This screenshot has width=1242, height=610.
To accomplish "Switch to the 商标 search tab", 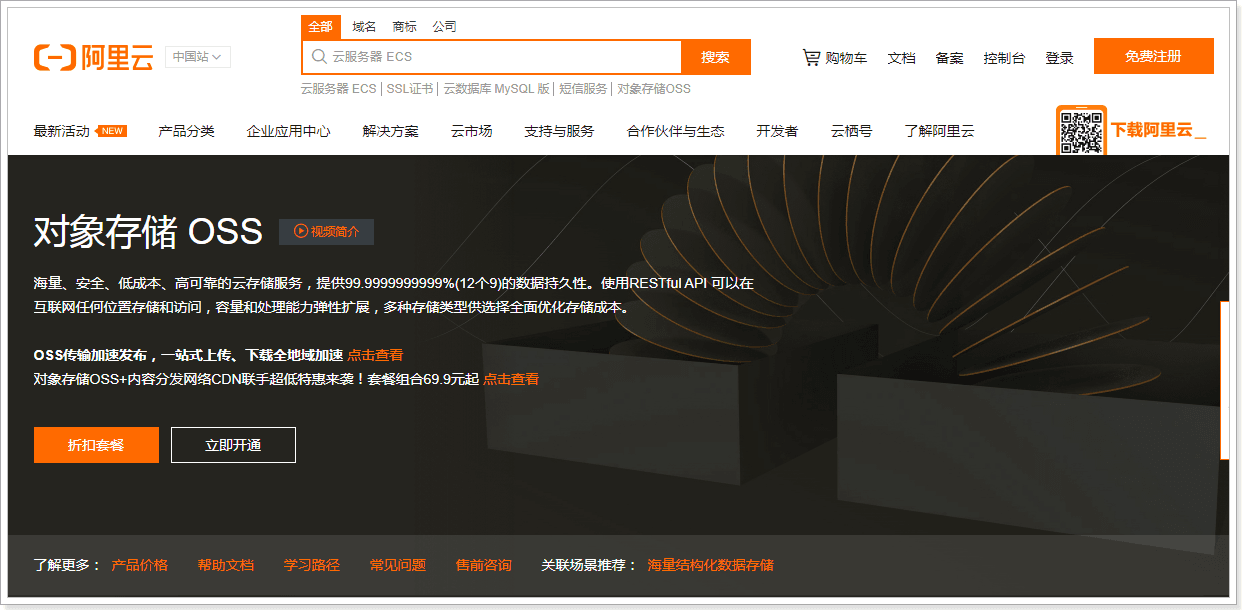I will pyautogui.click(x=404, y=27).
